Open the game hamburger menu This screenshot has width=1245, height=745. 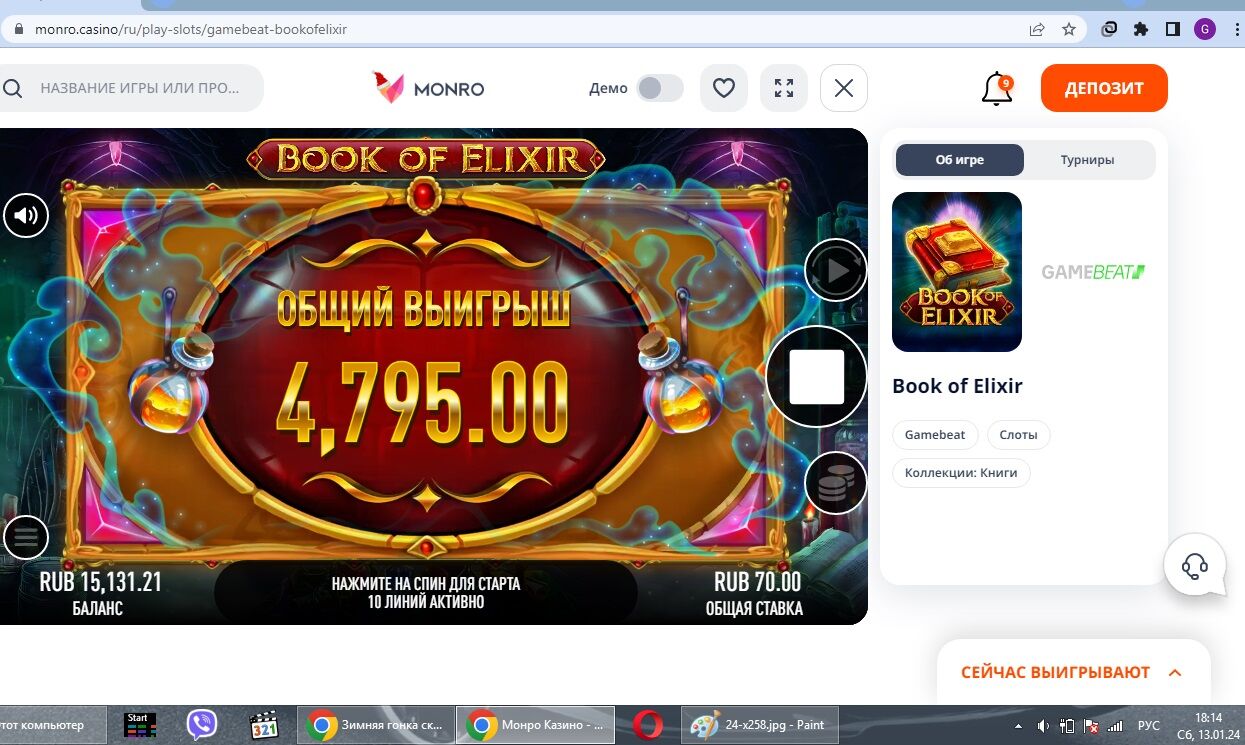(26, 538)
